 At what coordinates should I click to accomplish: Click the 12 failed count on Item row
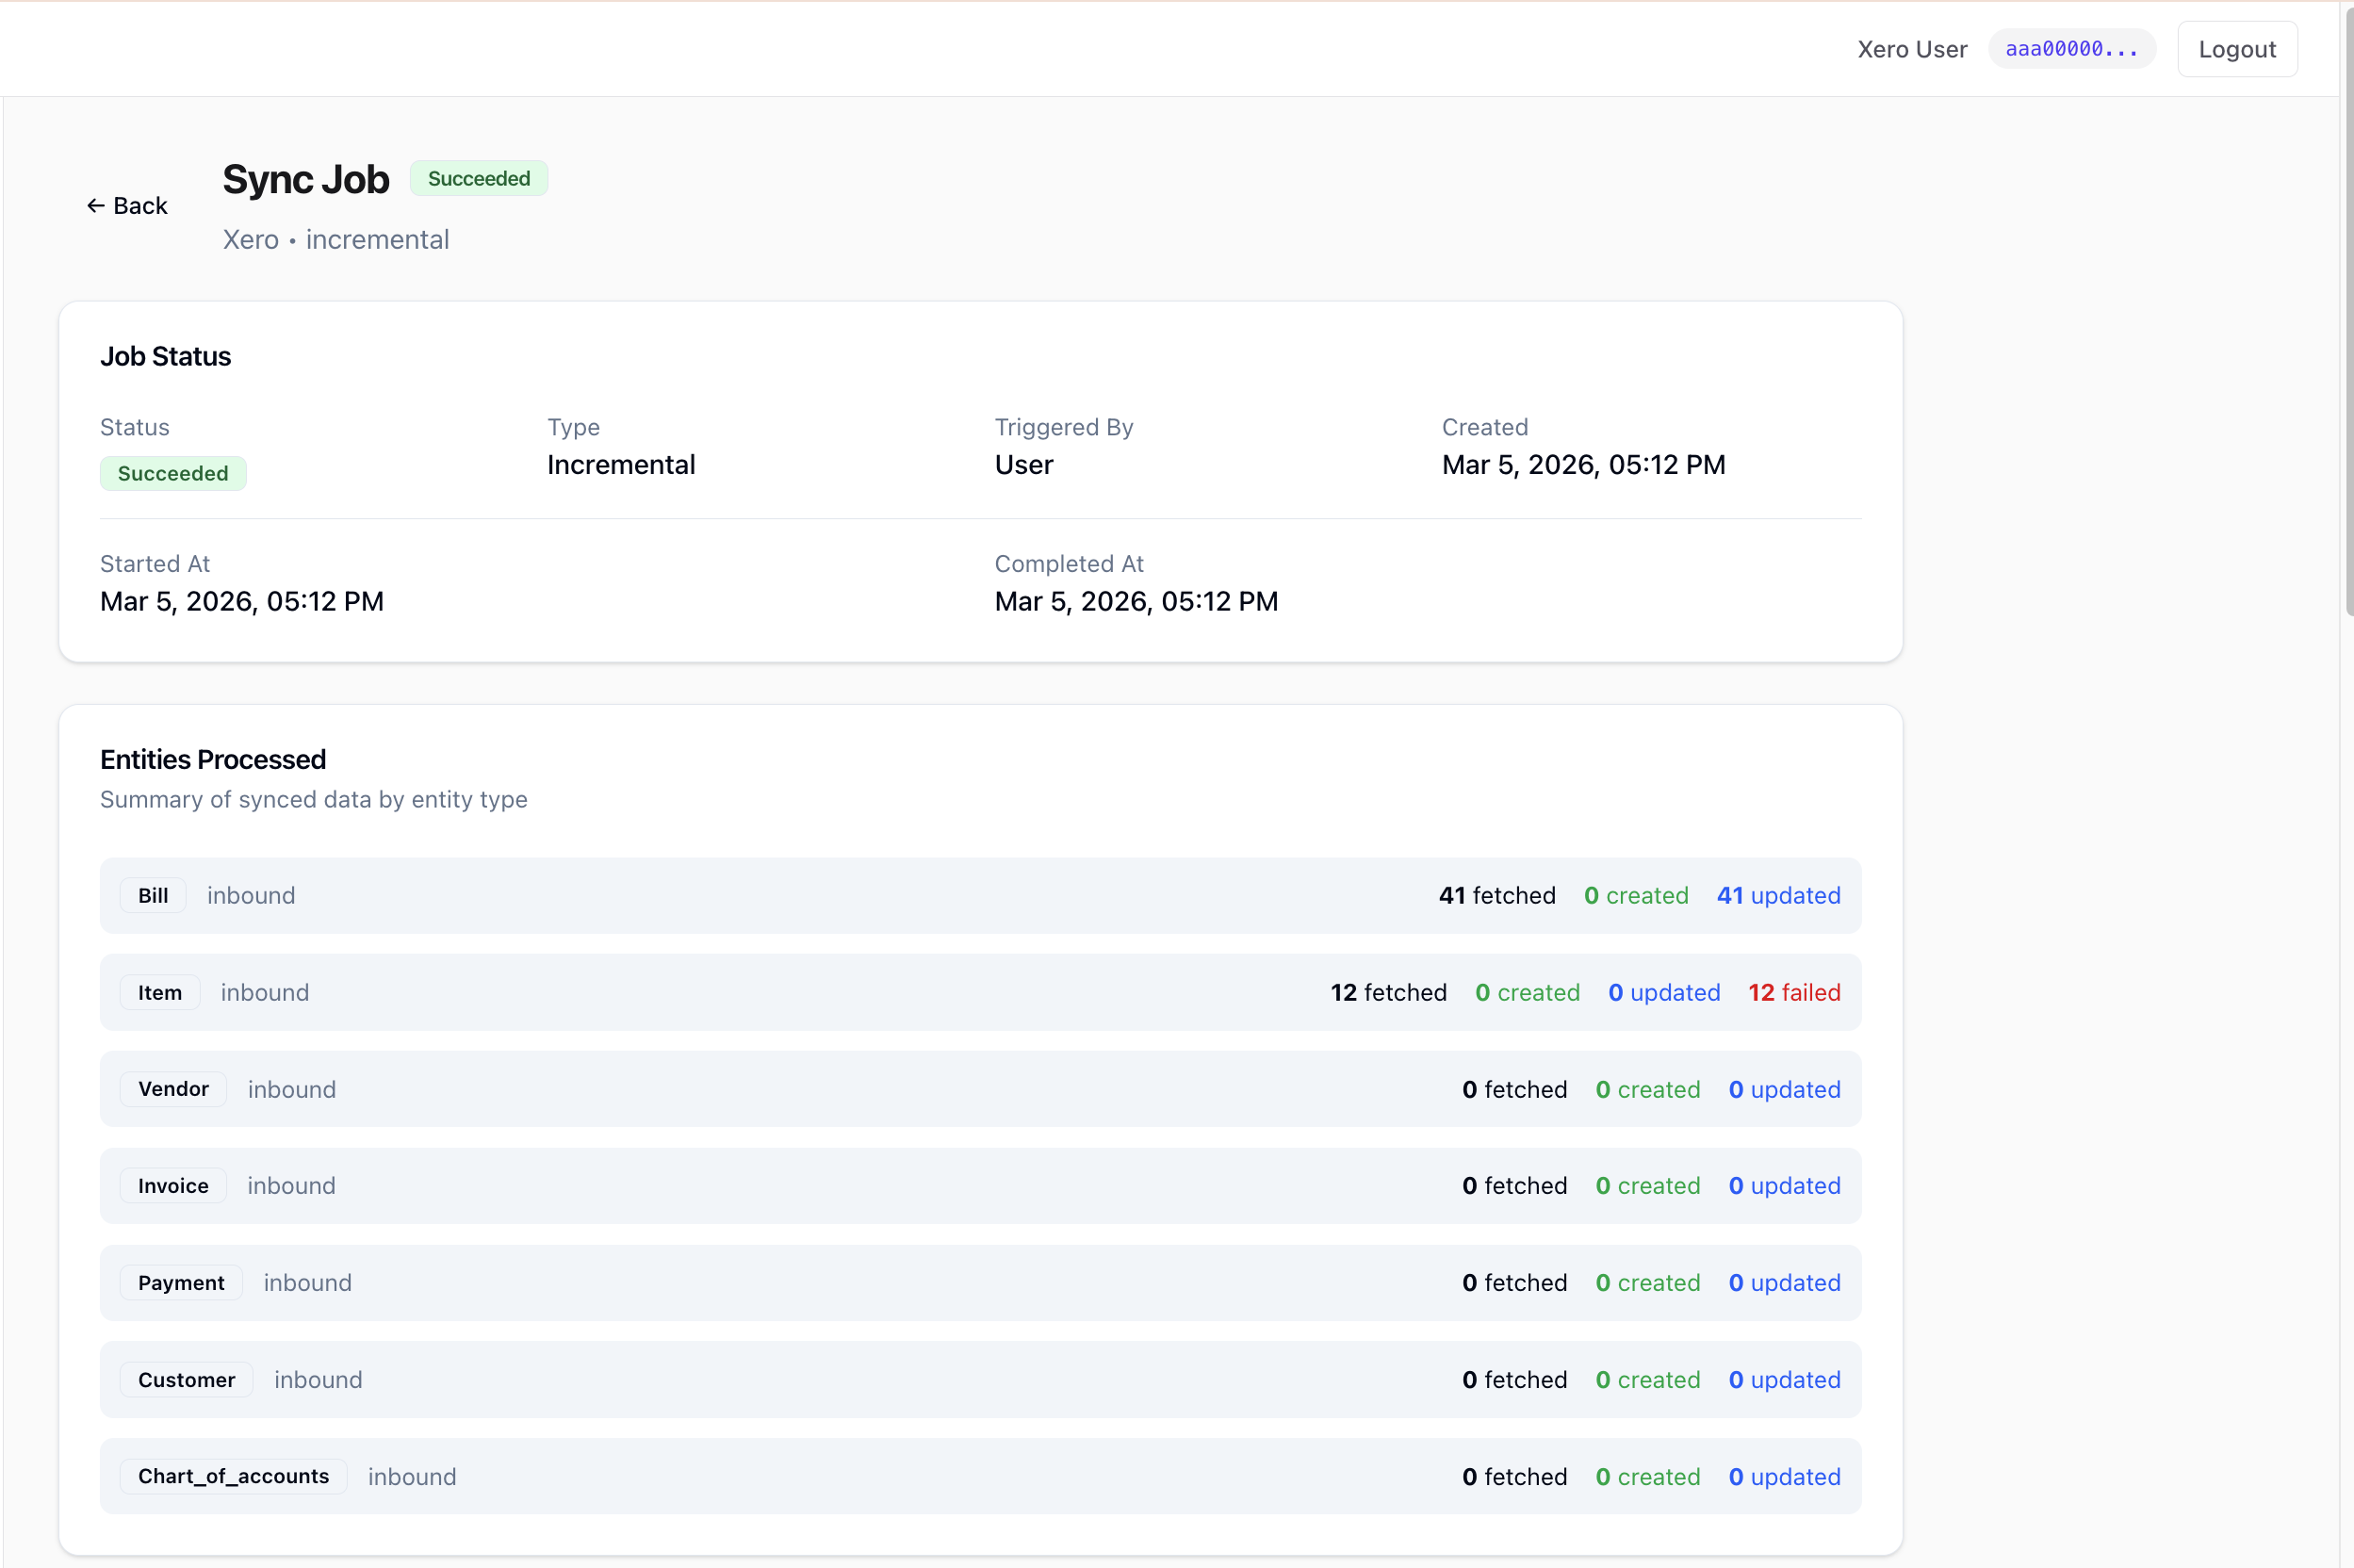click(x=1793, y=992)
